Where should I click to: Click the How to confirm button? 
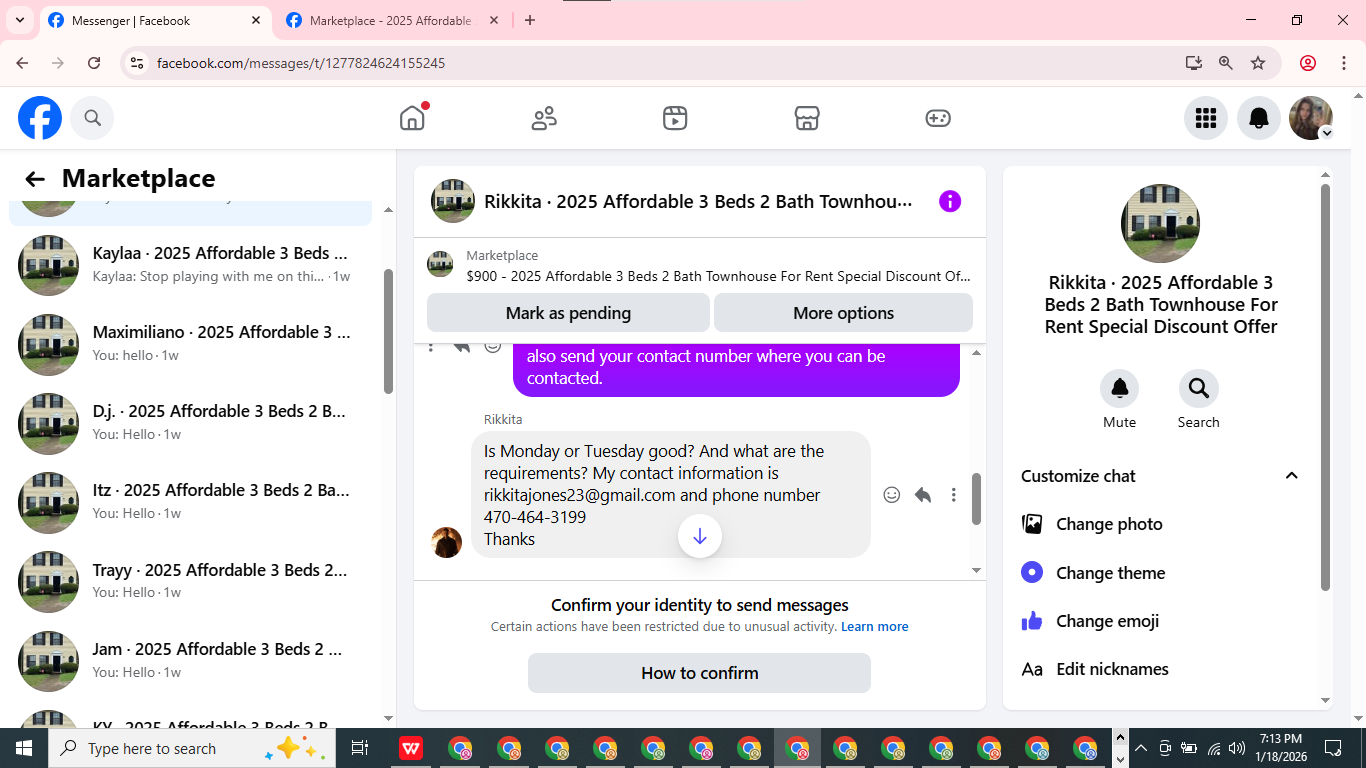(699, 673)
